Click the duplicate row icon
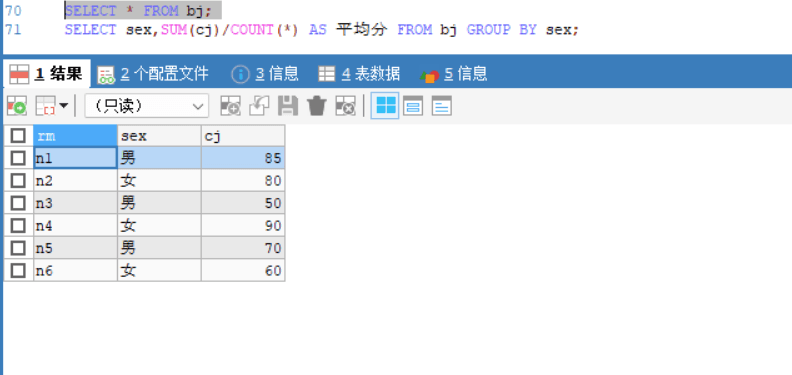Viewport: 792px width, 375px height. tap(259, 106)
